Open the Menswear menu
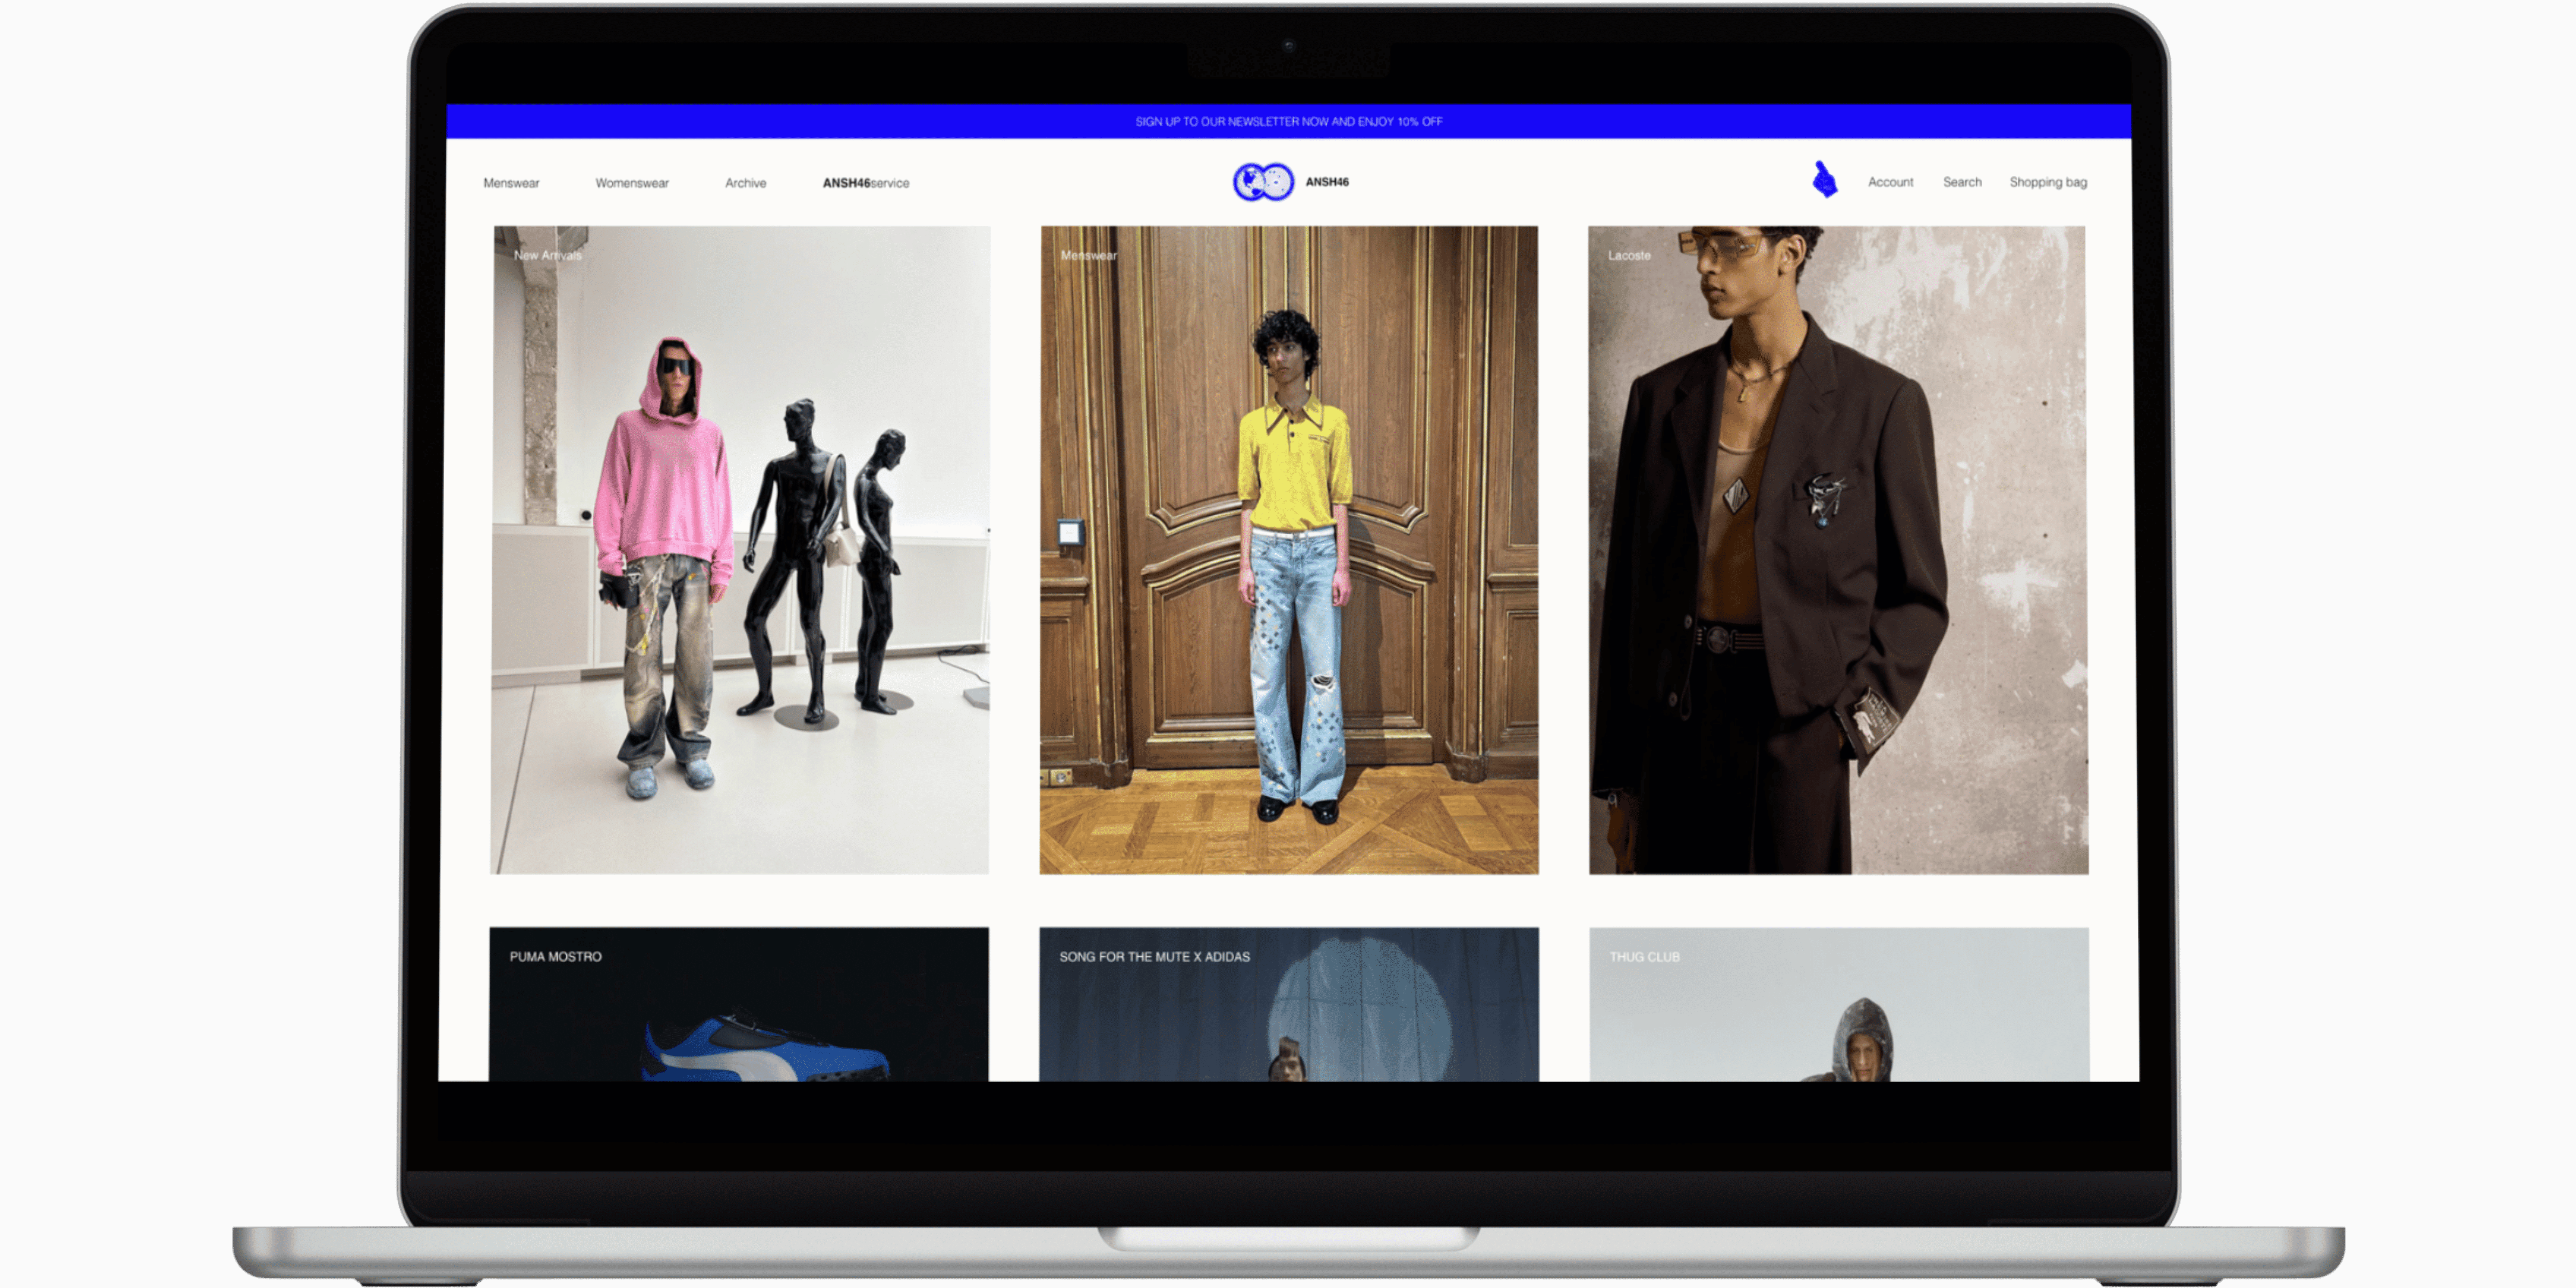The height and width of the screenshot is (1288, 2576). click(511, 183)
